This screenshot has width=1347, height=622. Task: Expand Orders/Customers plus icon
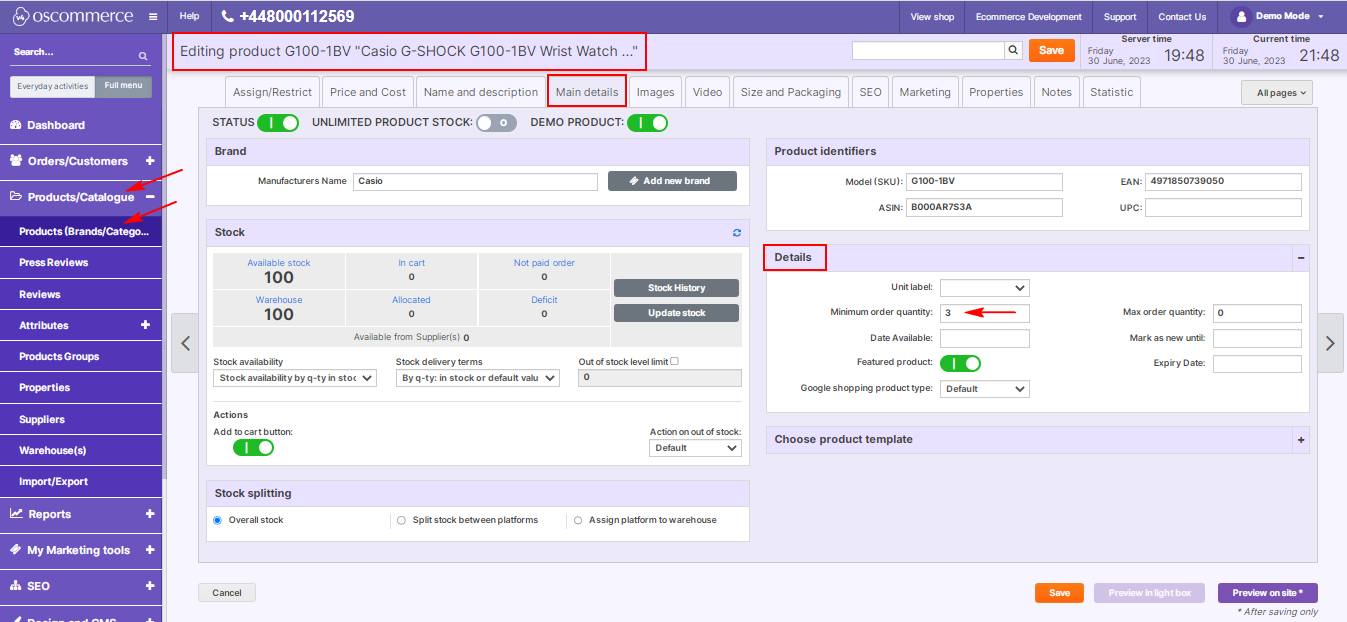(150, 160)
